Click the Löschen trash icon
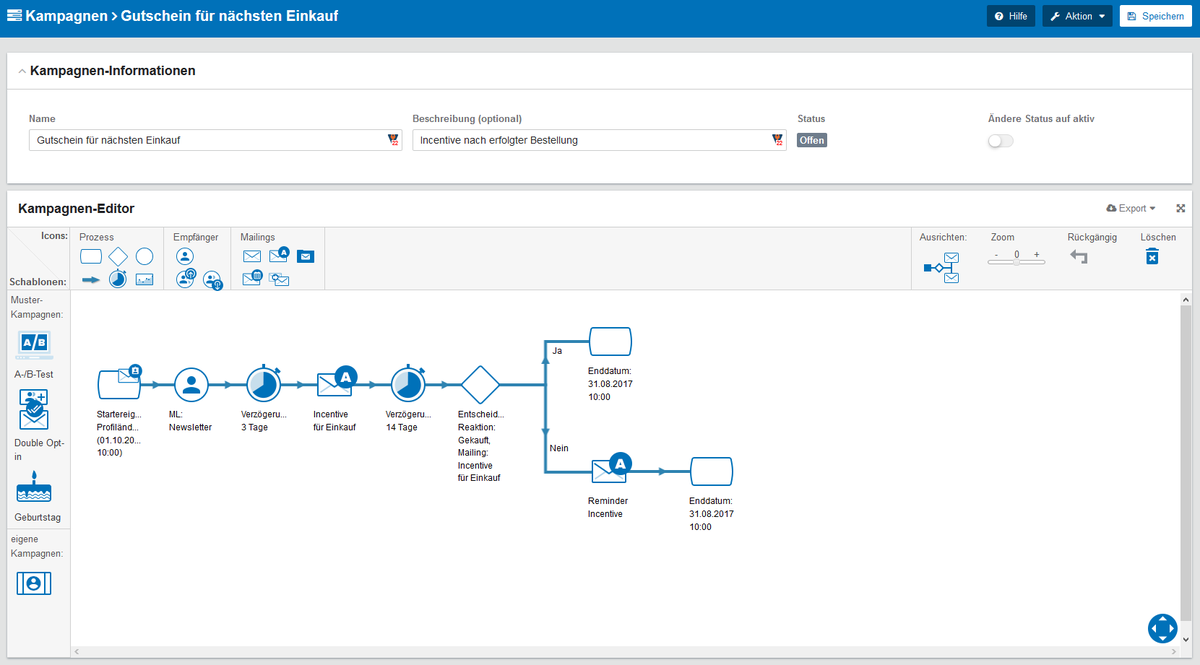Image resolution: width=1200 pixels, height=665 pixels. (x=1152, y=257)
